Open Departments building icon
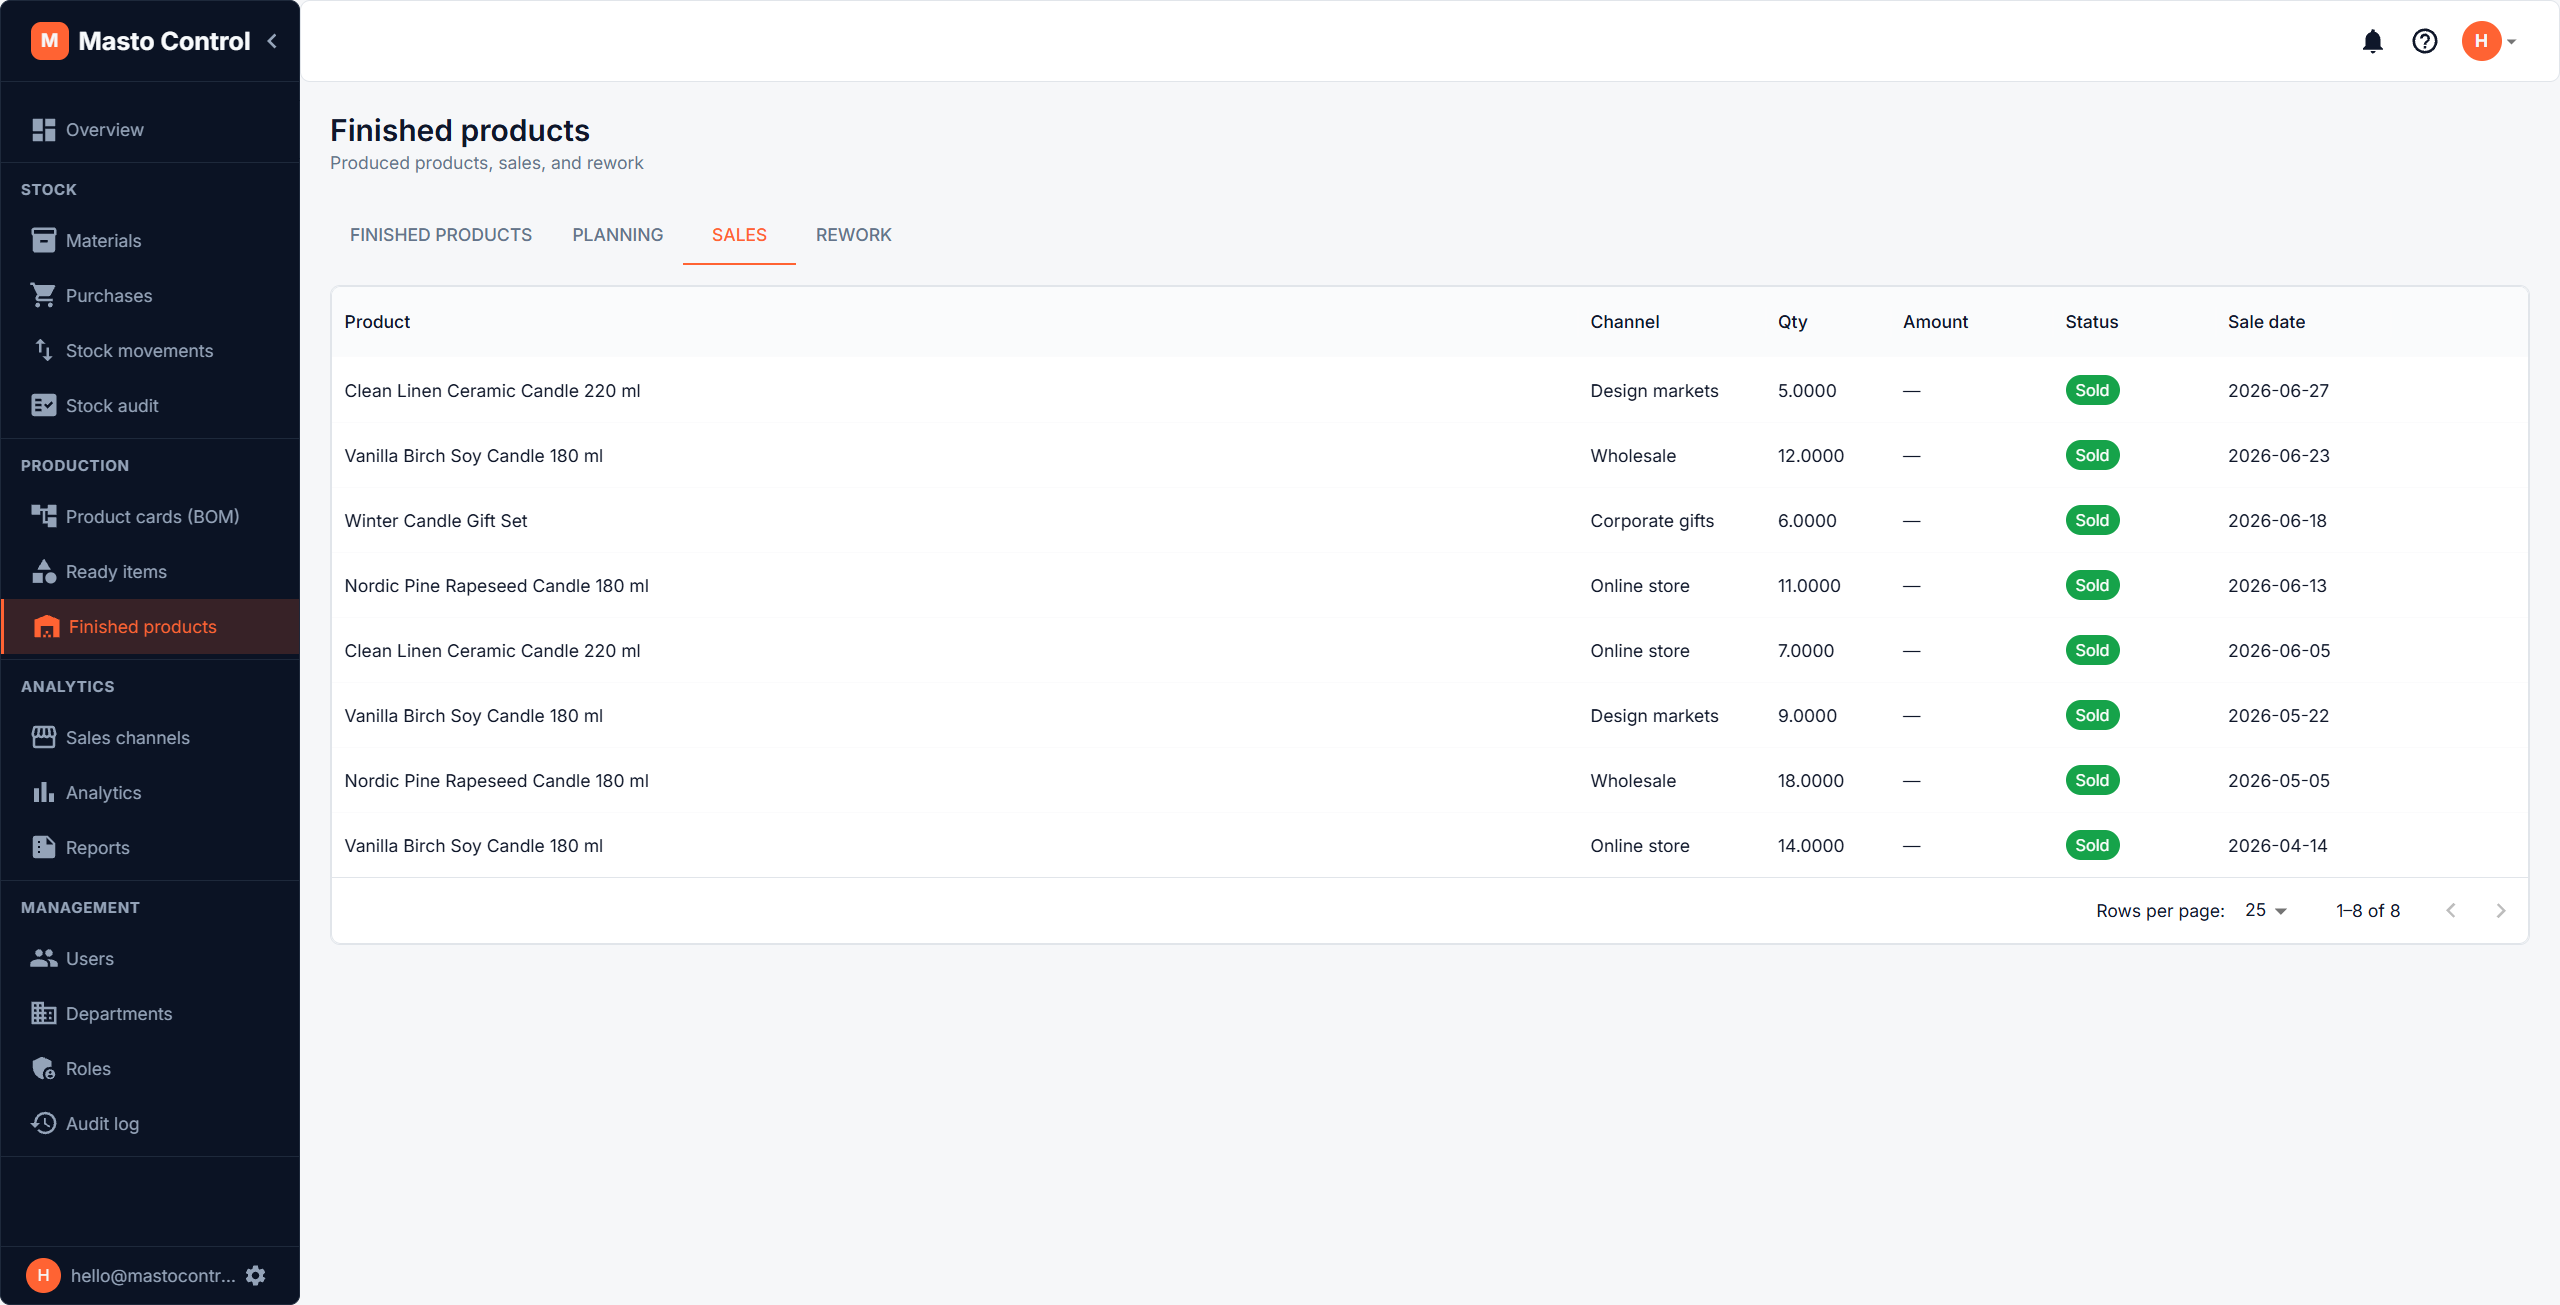 (43, 1013)
